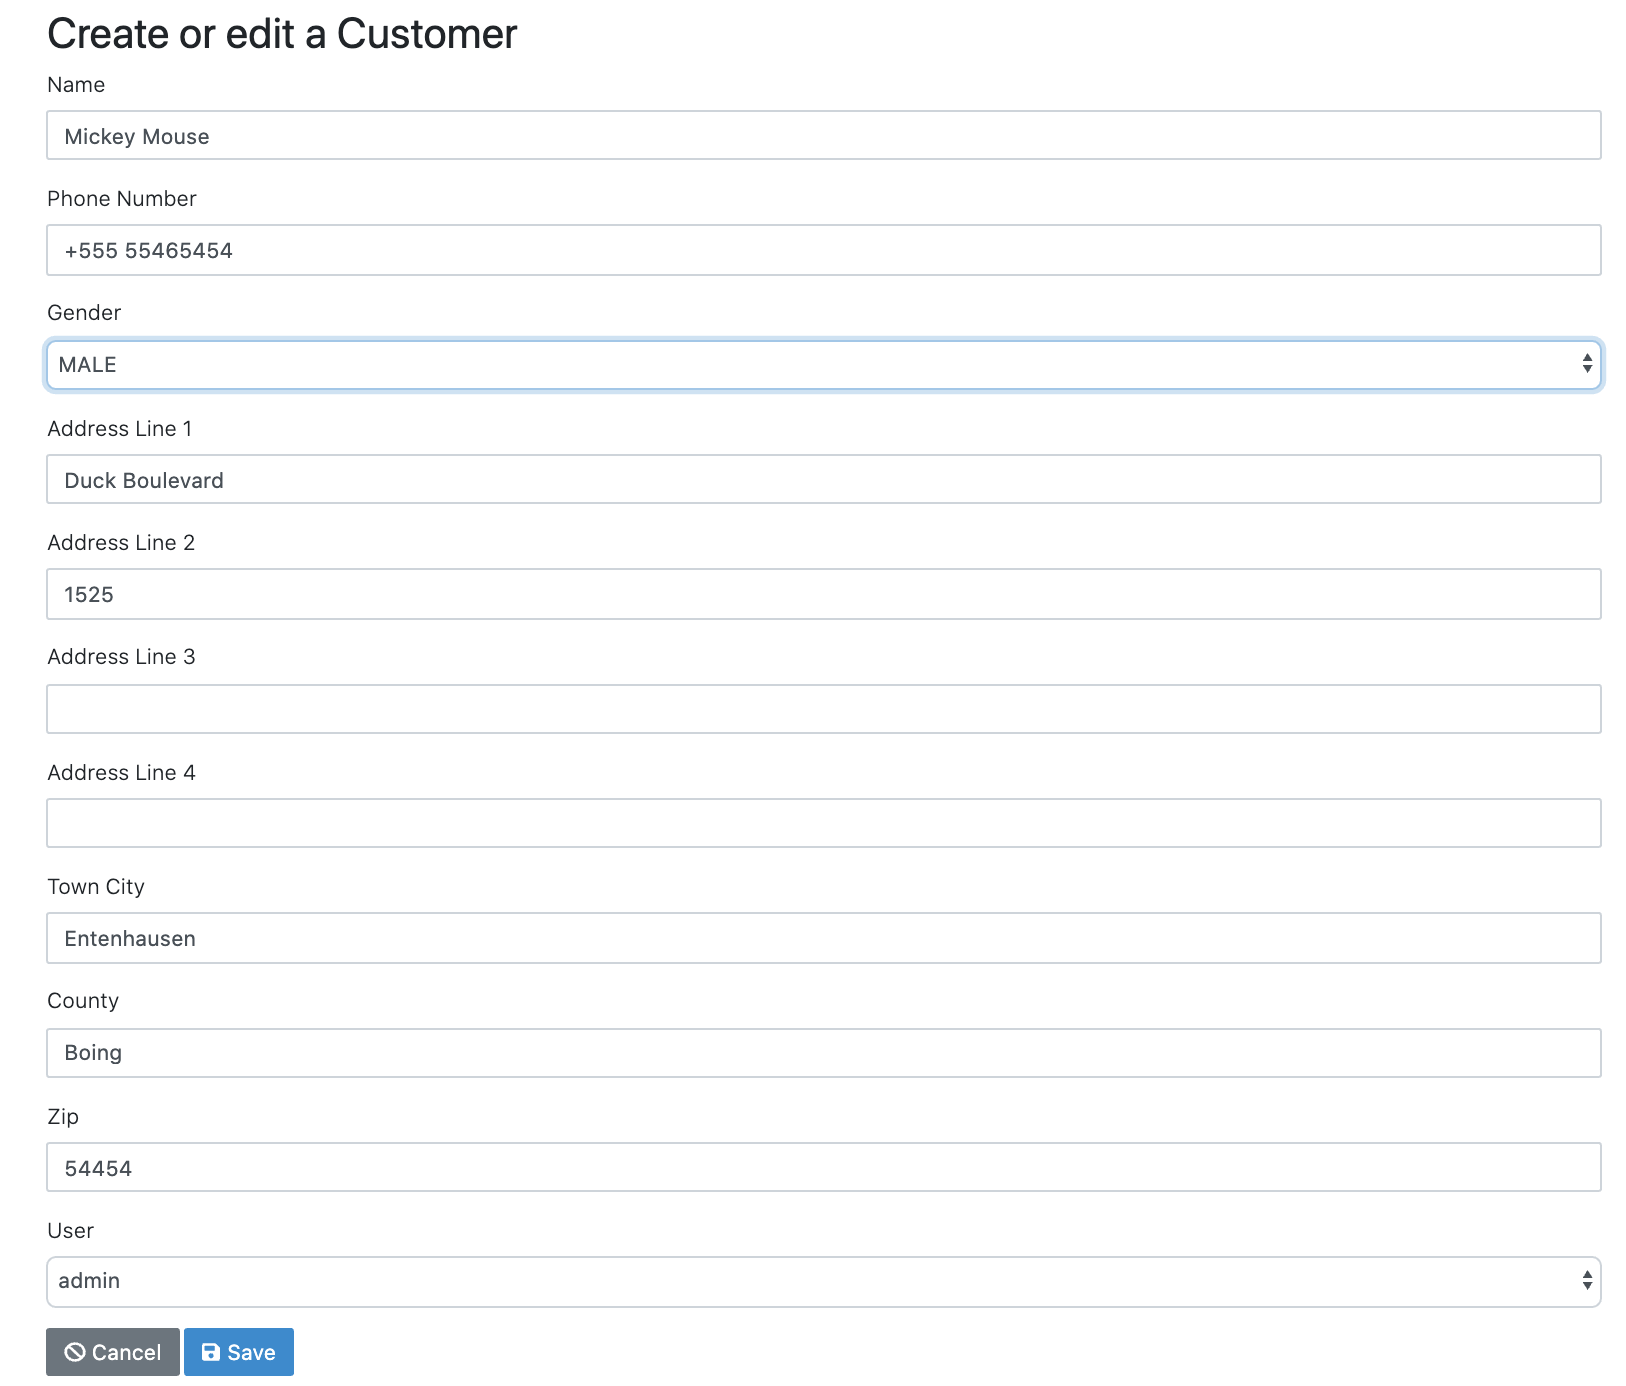Click the Address Line 2 field with 1525
The image size is (1626, 1386).
point(822,594)
